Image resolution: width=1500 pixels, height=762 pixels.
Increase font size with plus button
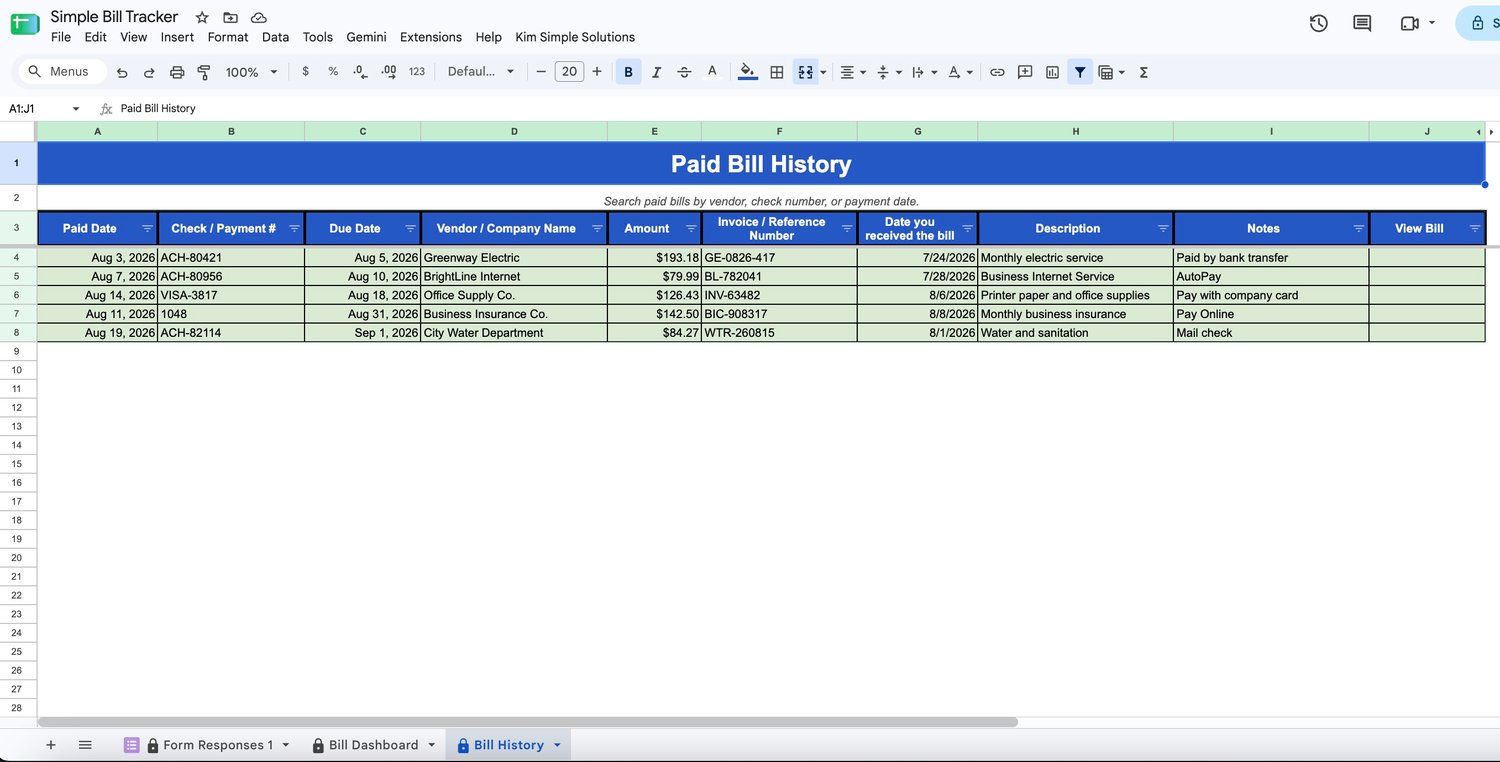pos(597,72)
